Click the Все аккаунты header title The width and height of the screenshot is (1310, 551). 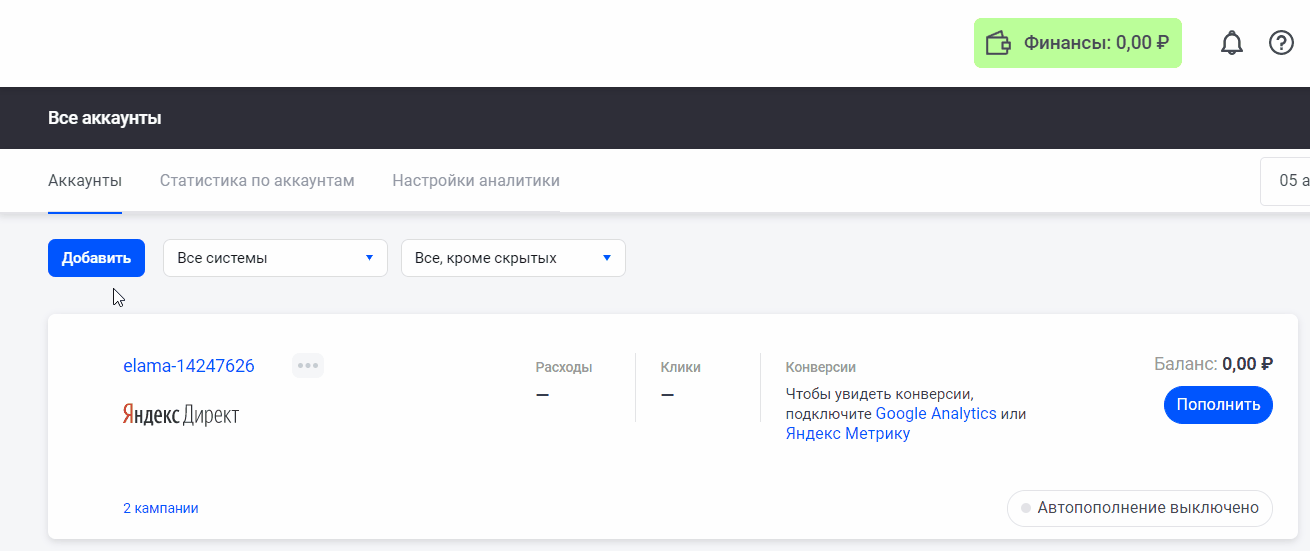click(105, 118)
